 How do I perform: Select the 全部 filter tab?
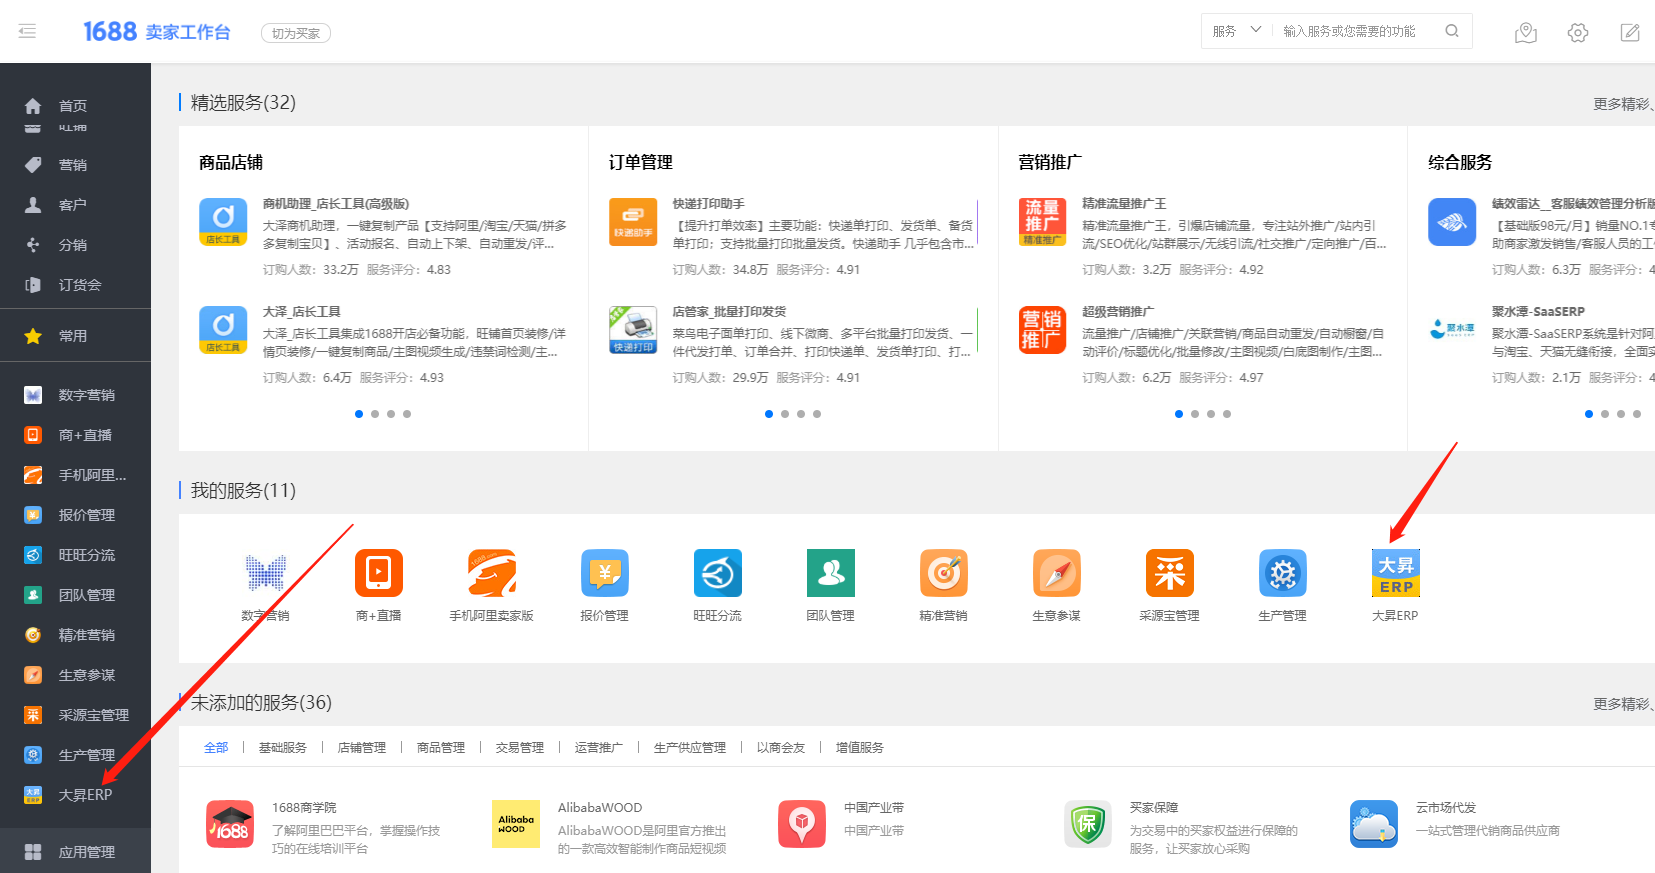coord(216,748)
